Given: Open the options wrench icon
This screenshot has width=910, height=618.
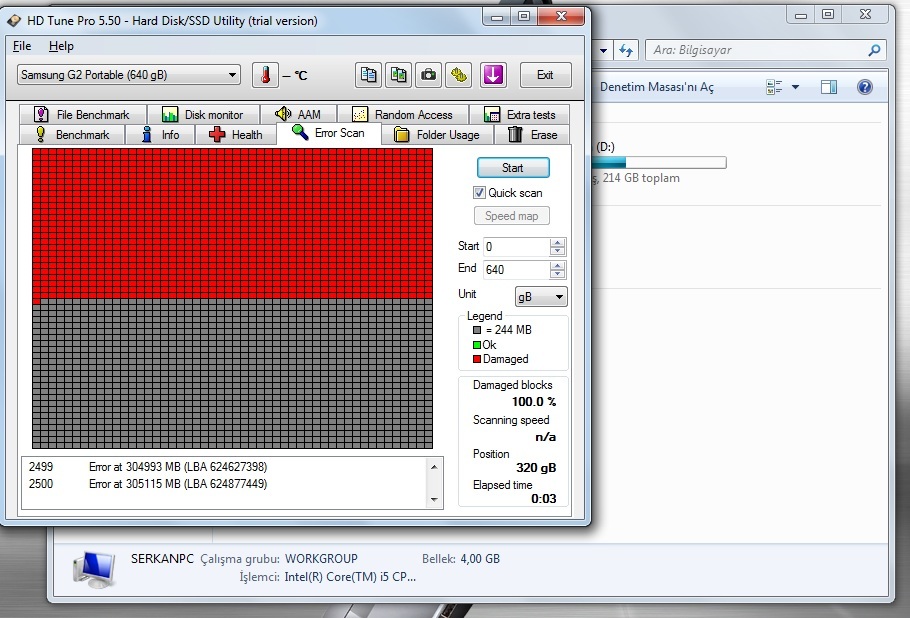Looking at the screenshot, I should point(458,75).
